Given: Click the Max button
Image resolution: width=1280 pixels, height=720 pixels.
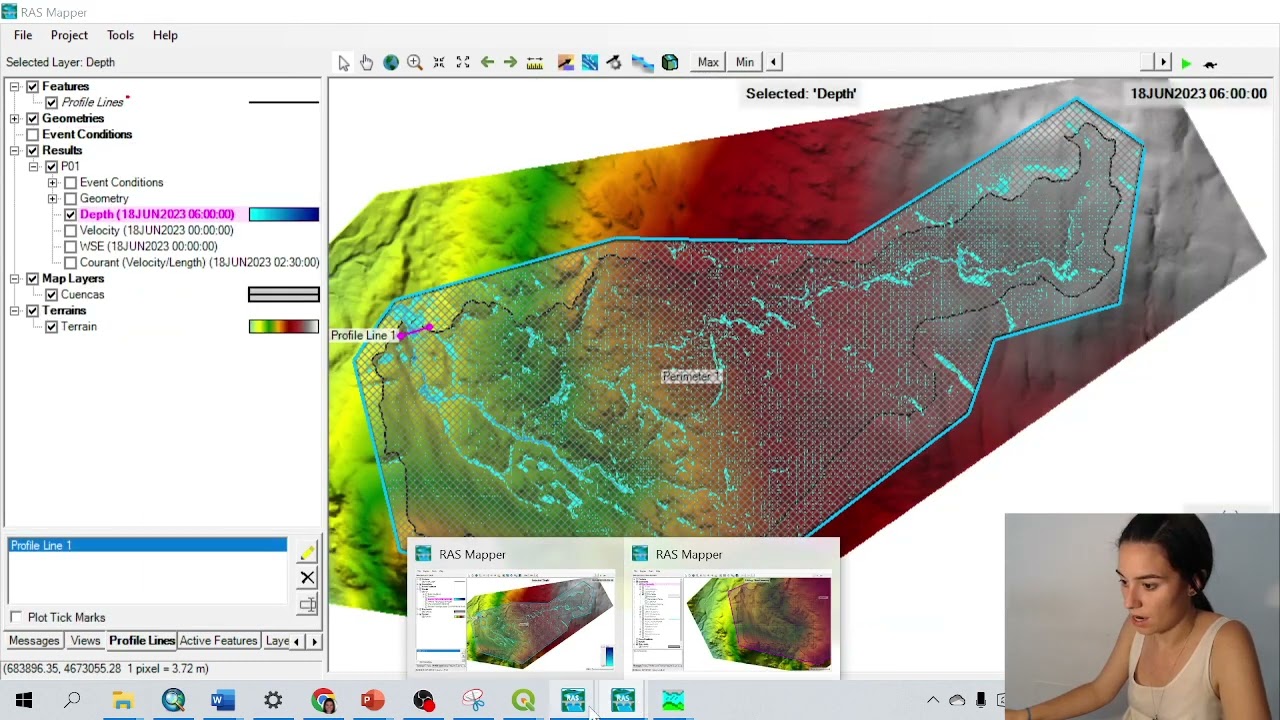Looking at the screenshot, I should tap(708, 62).
